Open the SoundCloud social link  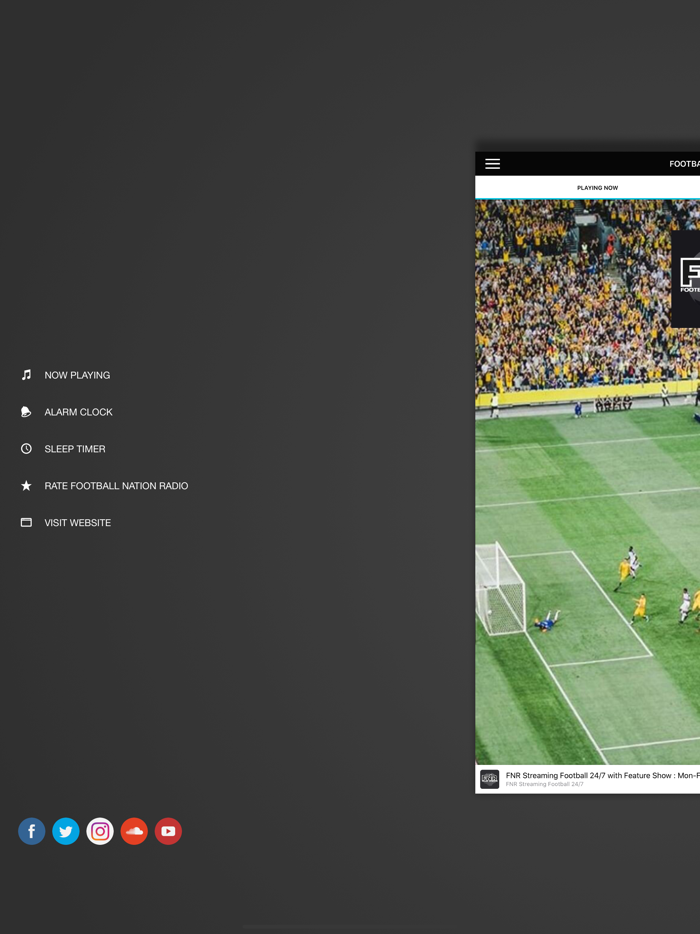click(x=134, y=831)
